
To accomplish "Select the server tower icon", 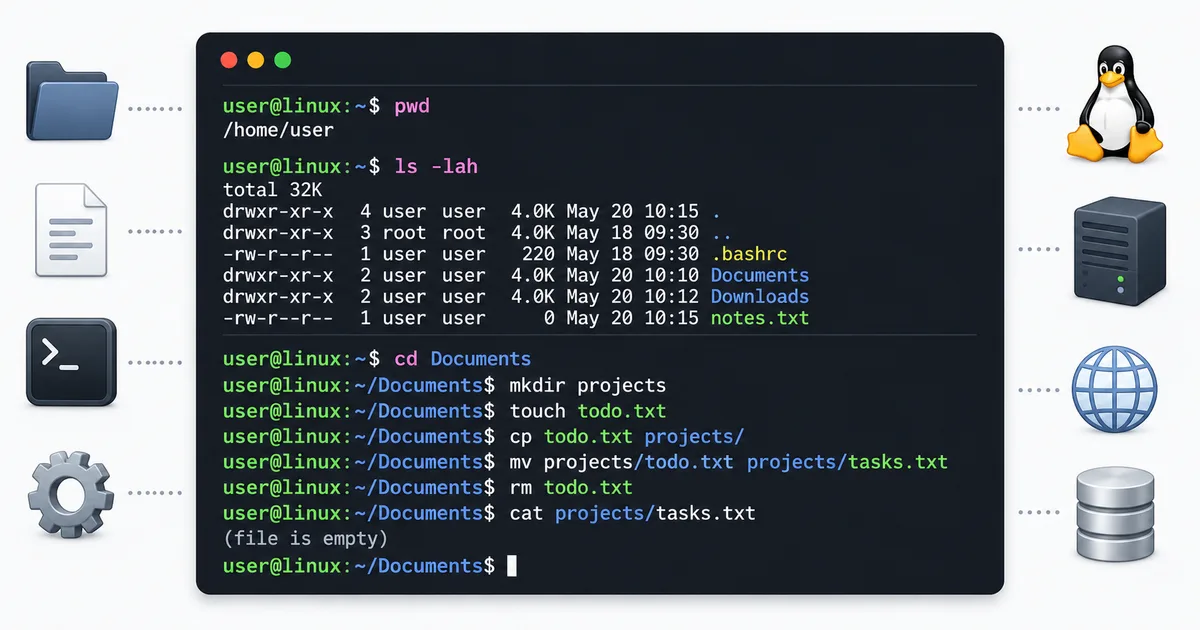I will [x=1120, y=250].
